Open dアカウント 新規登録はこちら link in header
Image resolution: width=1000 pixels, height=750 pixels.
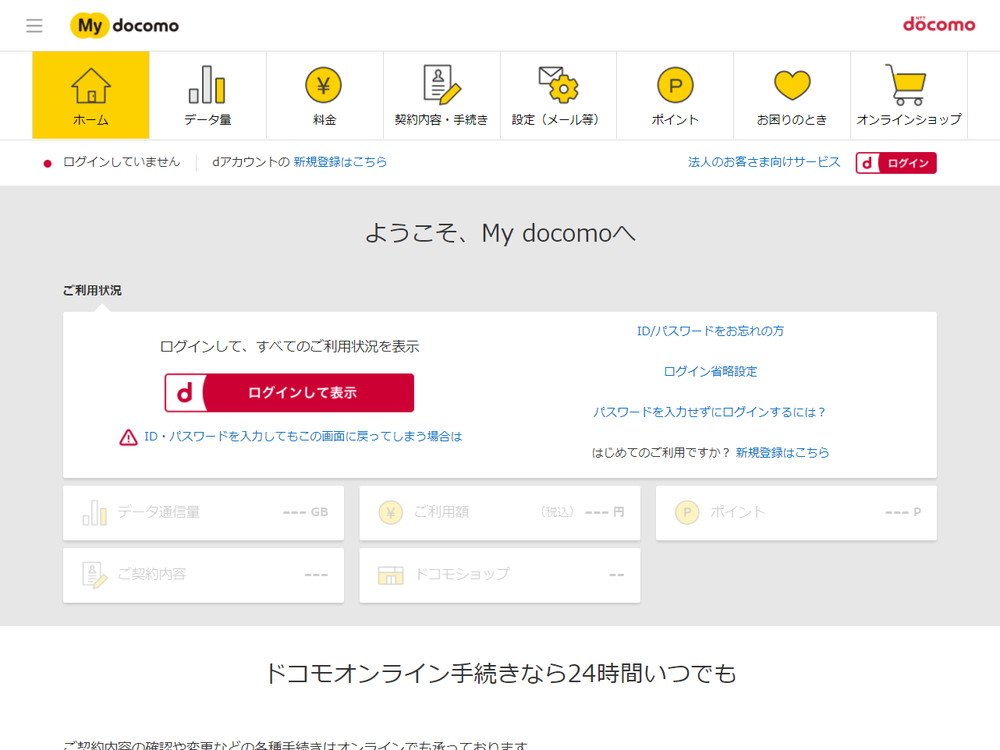pos(340,162)
